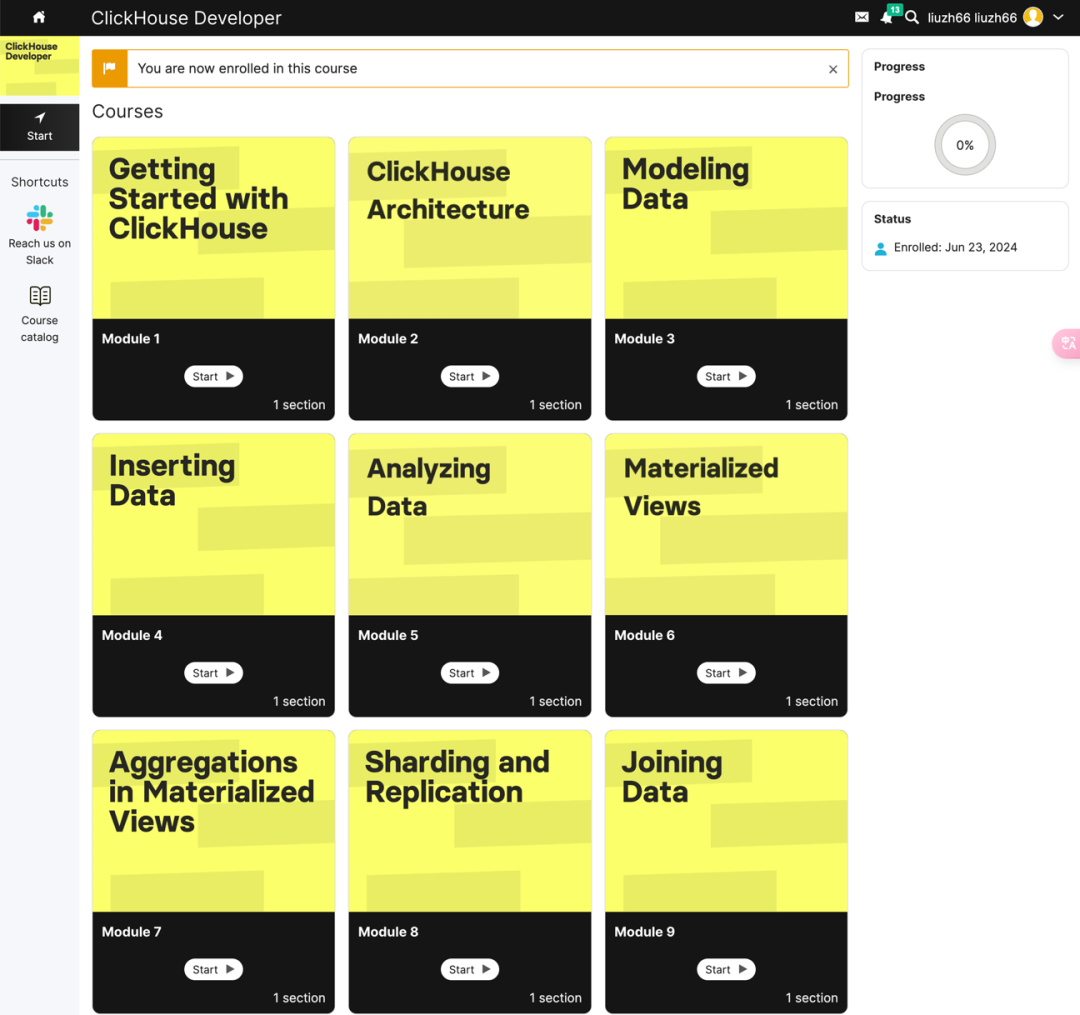Click the Module 4 label
This screenshot has width=1080, height=1015.
132,636
